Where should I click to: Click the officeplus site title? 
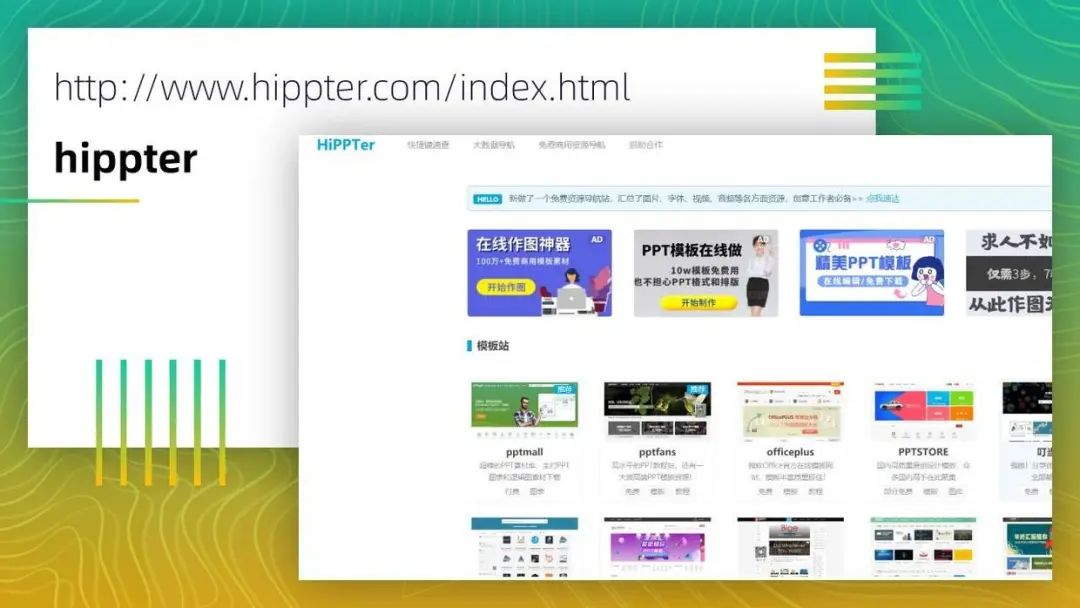coord(790,452)
